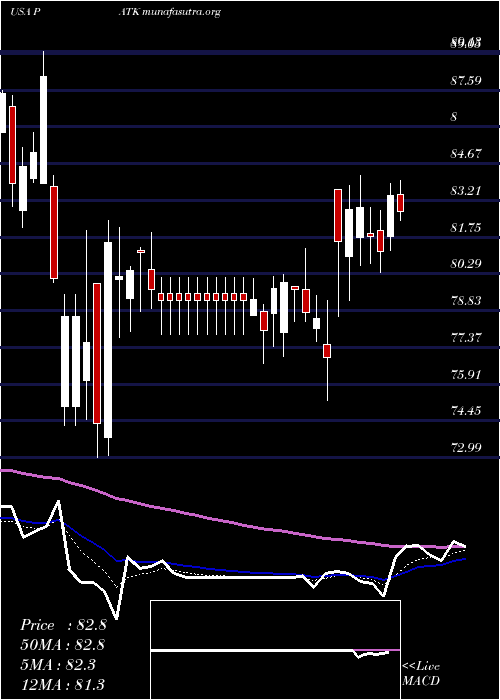Click the 83.21 price axis label
The width and height of the screenshot is (500, 700).
(466, 191)
